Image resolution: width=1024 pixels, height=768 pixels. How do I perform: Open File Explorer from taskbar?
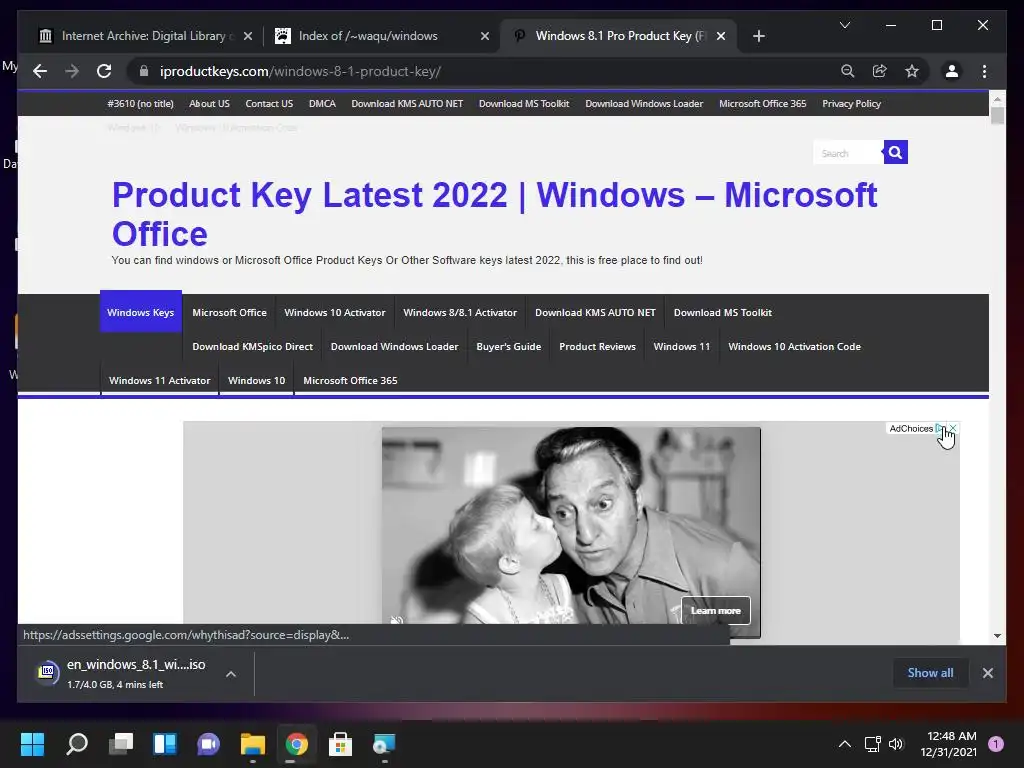click(253, 744)
